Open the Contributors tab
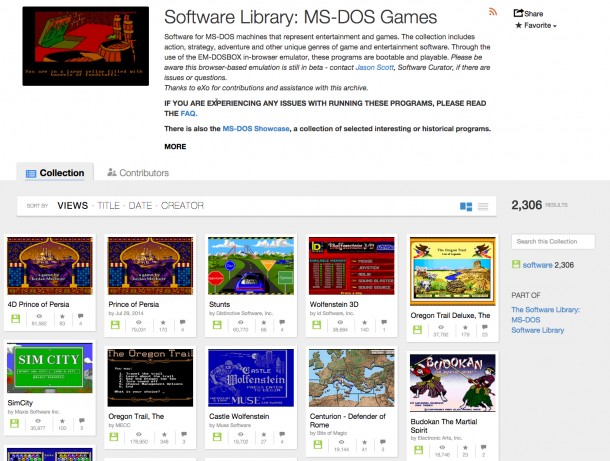The width and height of the screenshot is (610, 461). [x=138, y=173]
